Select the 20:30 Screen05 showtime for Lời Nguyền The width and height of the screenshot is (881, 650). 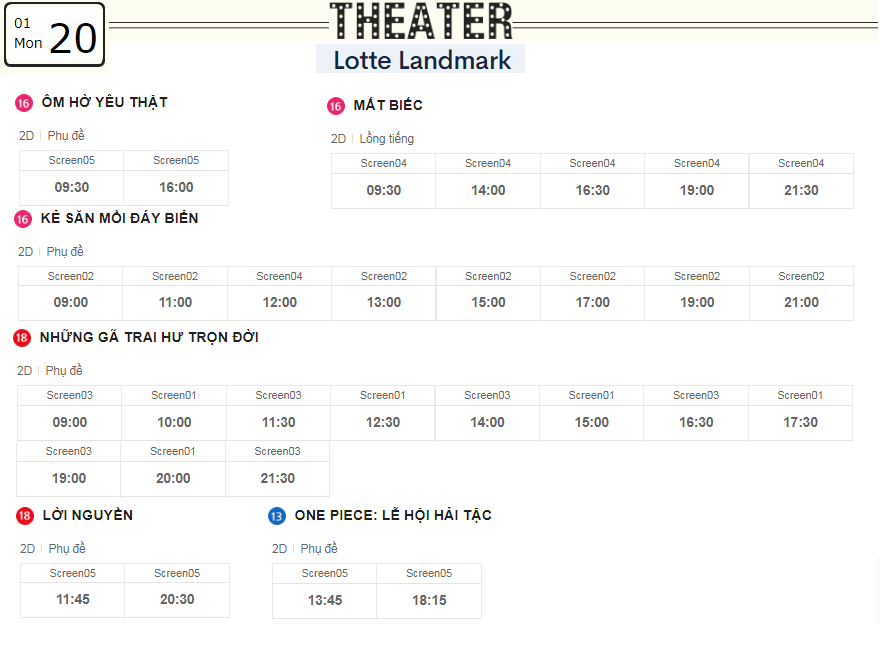pos(177,599)
